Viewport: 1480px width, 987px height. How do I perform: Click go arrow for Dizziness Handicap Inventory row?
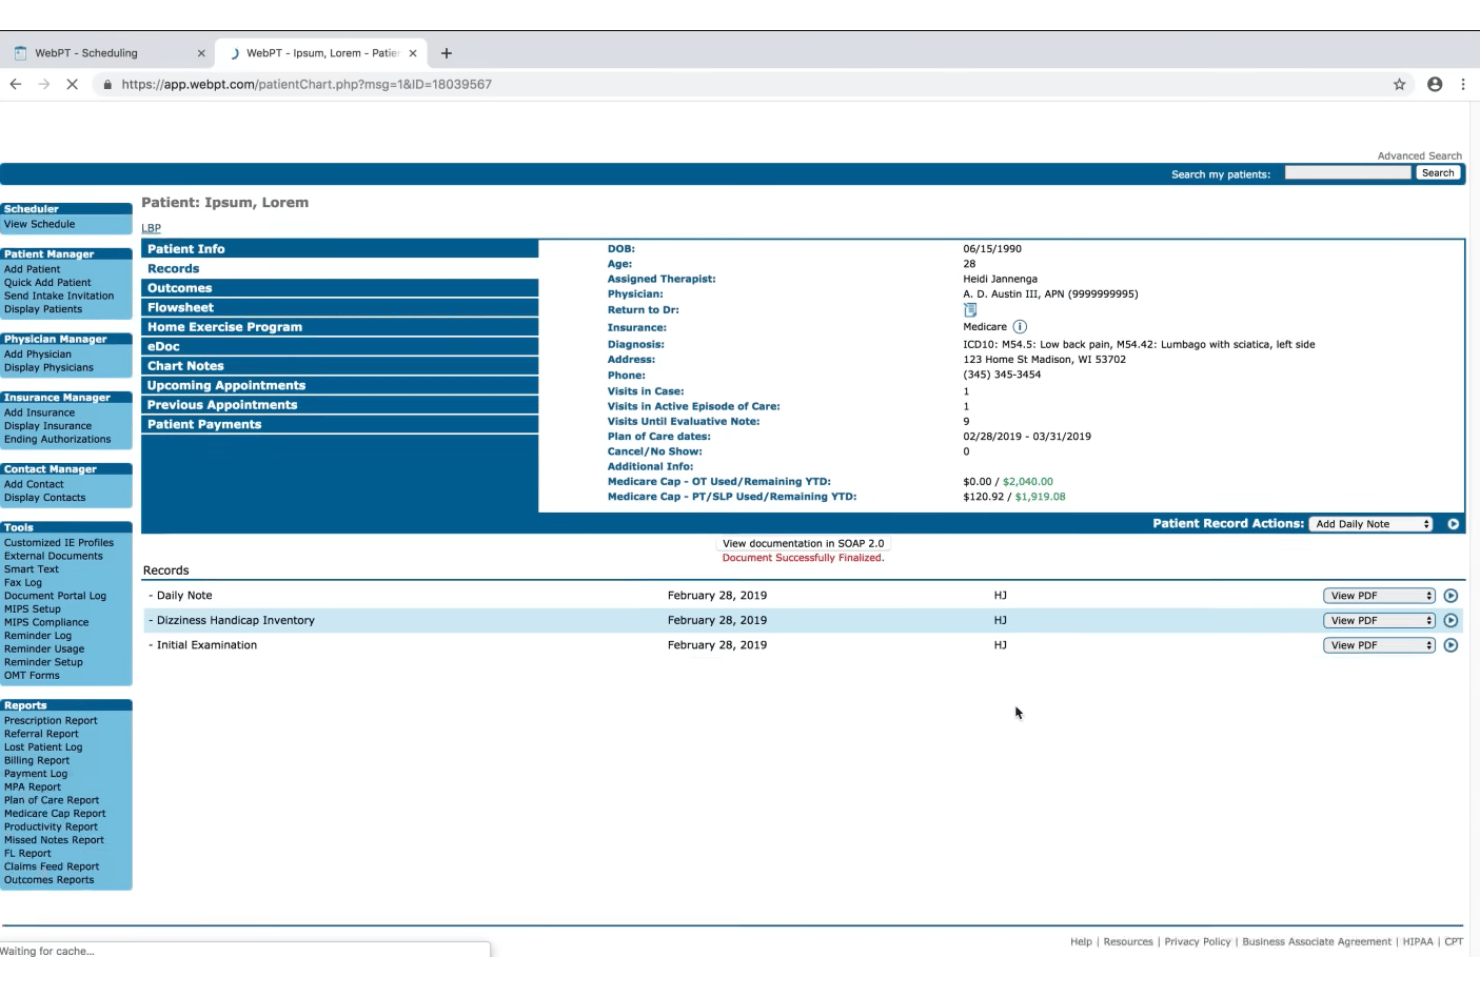(1451, 621)
